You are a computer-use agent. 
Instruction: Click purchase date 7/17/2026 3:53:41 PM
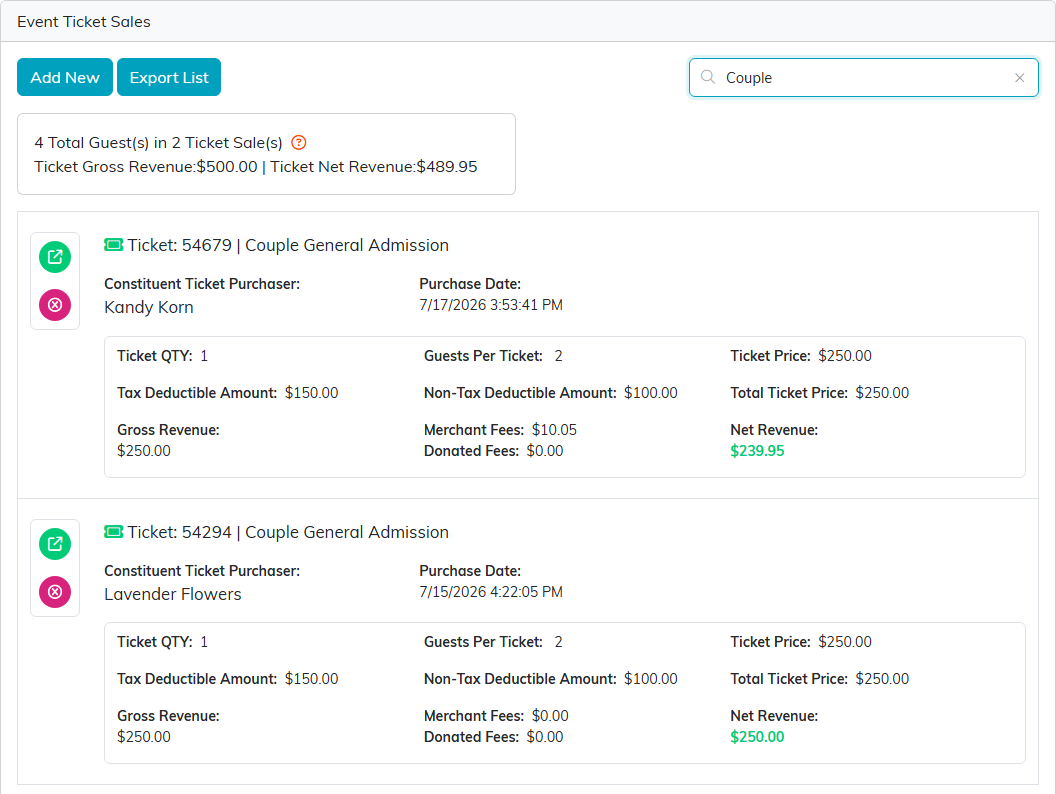(x=491, y=305)
